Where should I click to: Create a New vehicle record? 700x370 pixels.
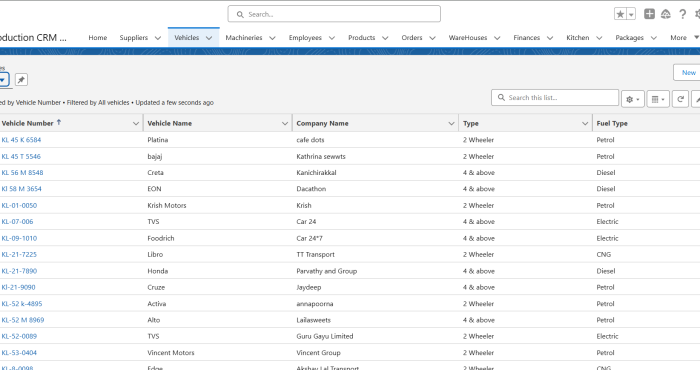(x=688, y=72)
